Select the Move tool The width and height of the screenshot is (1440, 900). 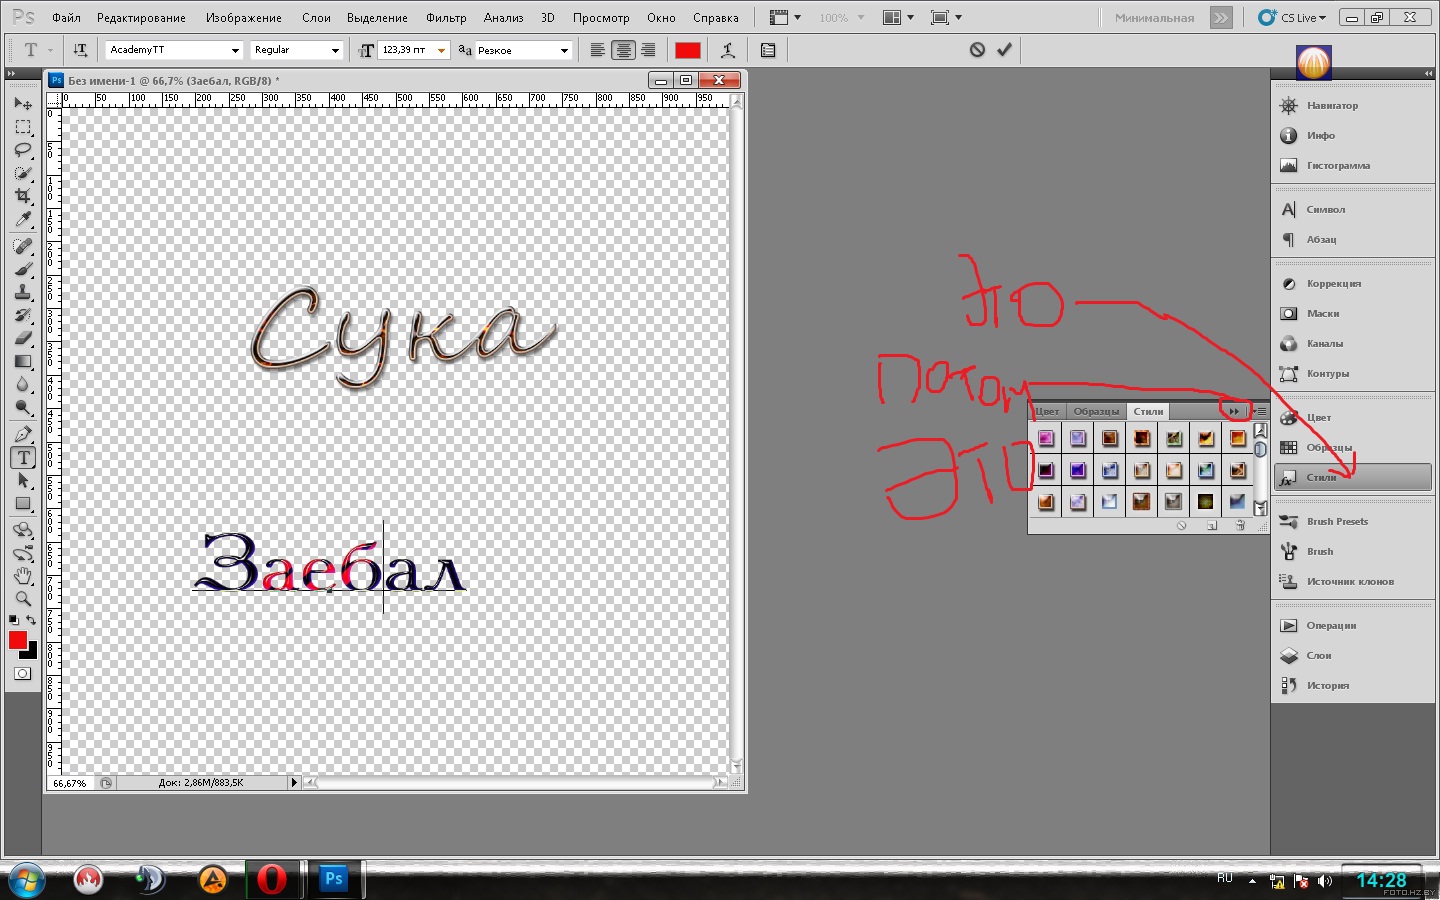(x=23, y=104)
